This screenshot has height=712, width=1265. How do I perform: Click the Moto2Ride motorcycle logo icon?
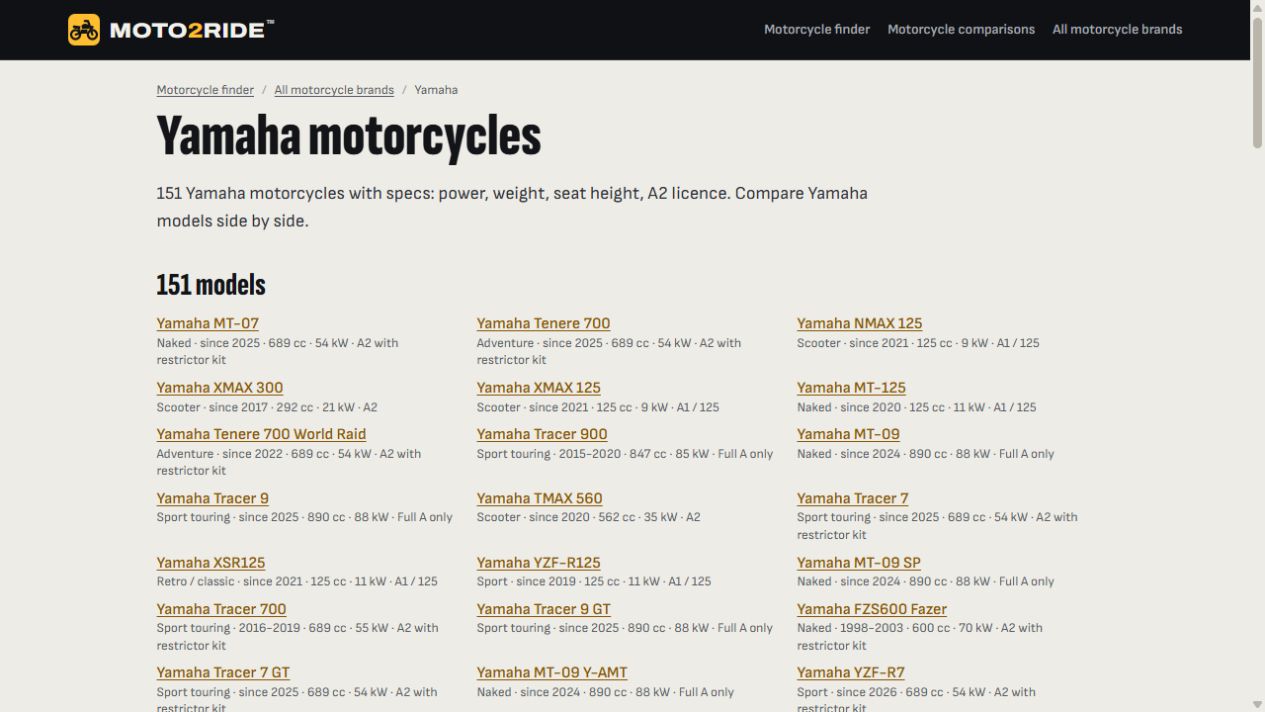point(84,30)
